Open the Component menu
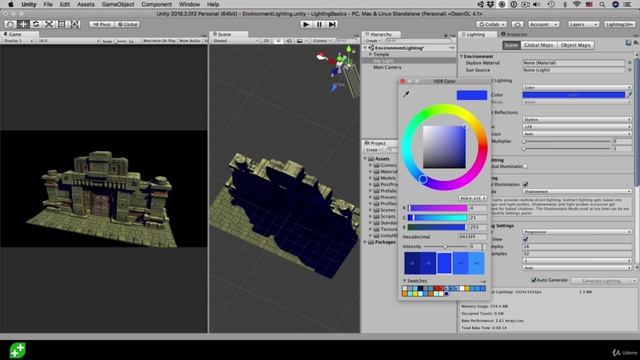Viewport: 640px width, 360px height. coord(156,4)
